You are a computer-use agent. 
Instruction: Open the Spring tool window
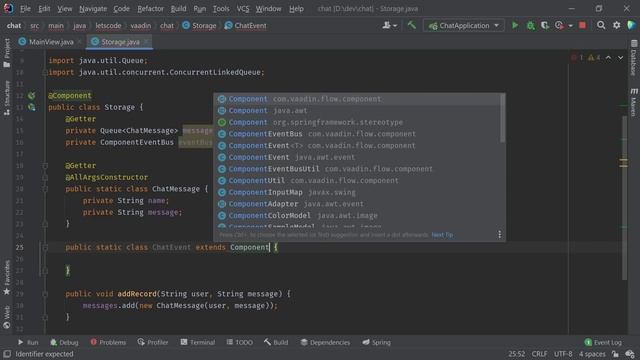(x=376, y=342)
